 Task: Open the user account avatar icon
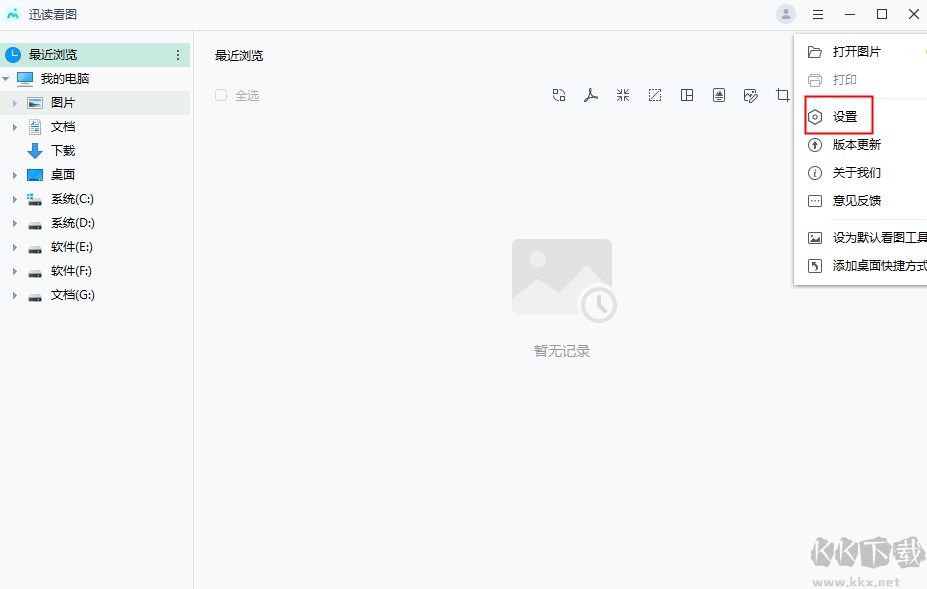pos(786,14)
